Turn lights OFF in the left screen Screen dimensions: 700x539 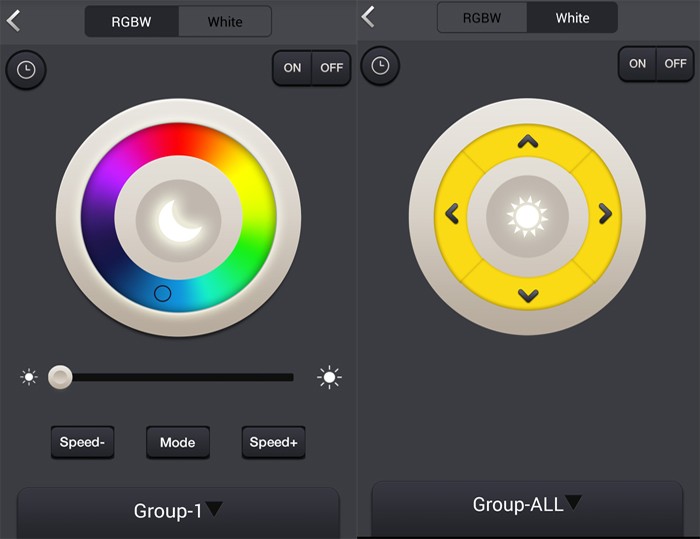click(x=331, y=68)
